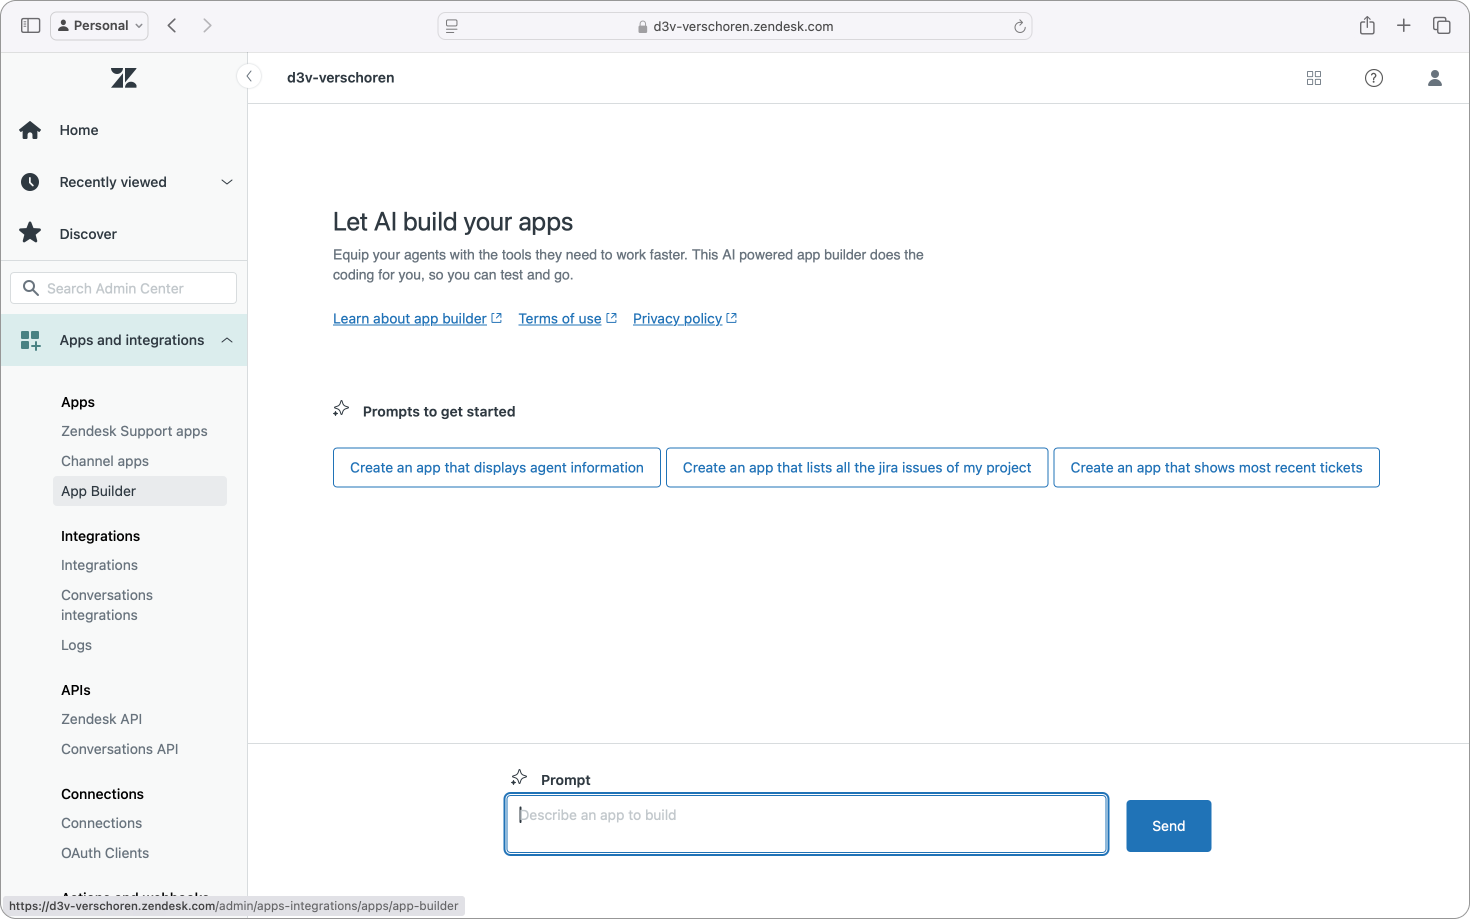Click the page reader icon in address bar

[x=452, y=27]
